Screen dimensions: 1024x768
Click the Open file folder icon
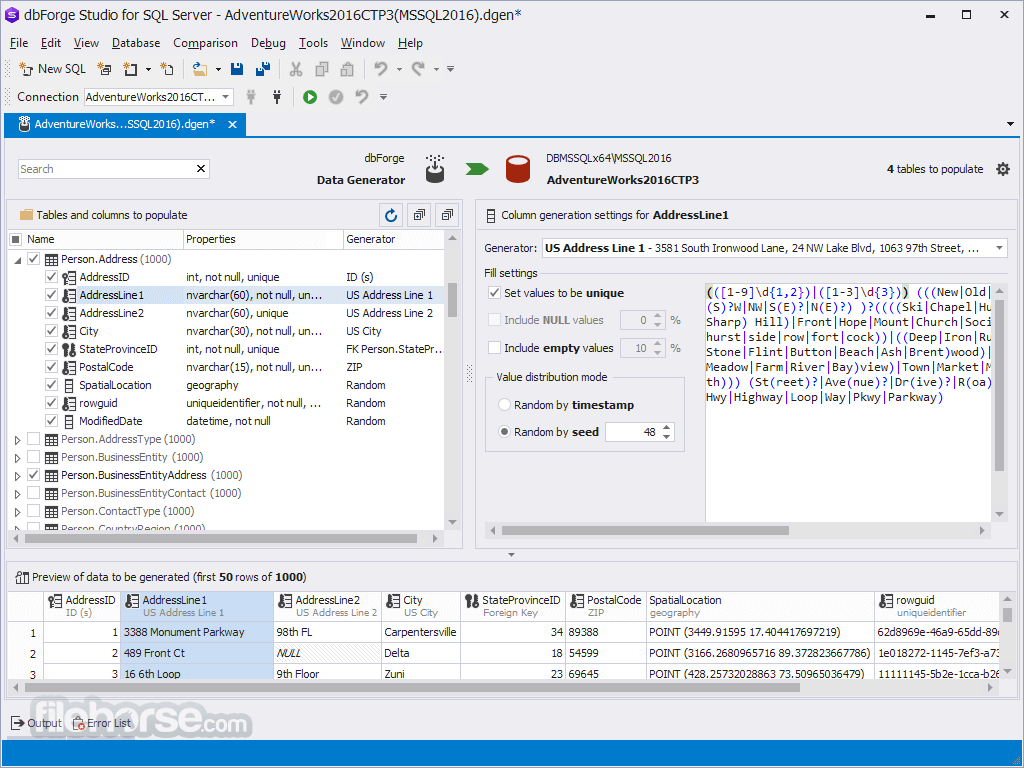(x=200, y=69)
